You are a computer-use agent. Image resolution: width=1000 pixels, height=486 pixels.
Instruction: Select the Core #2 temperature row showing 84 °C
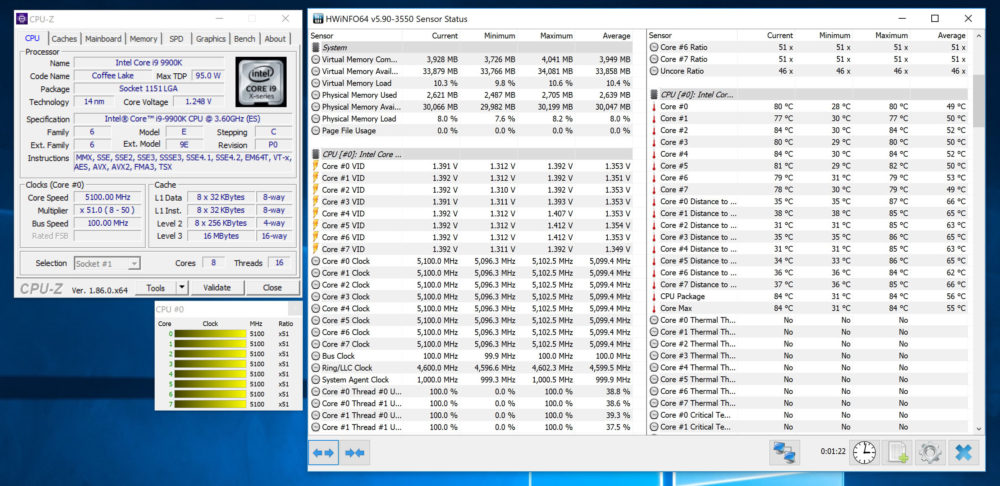click(x=809, y=130)
